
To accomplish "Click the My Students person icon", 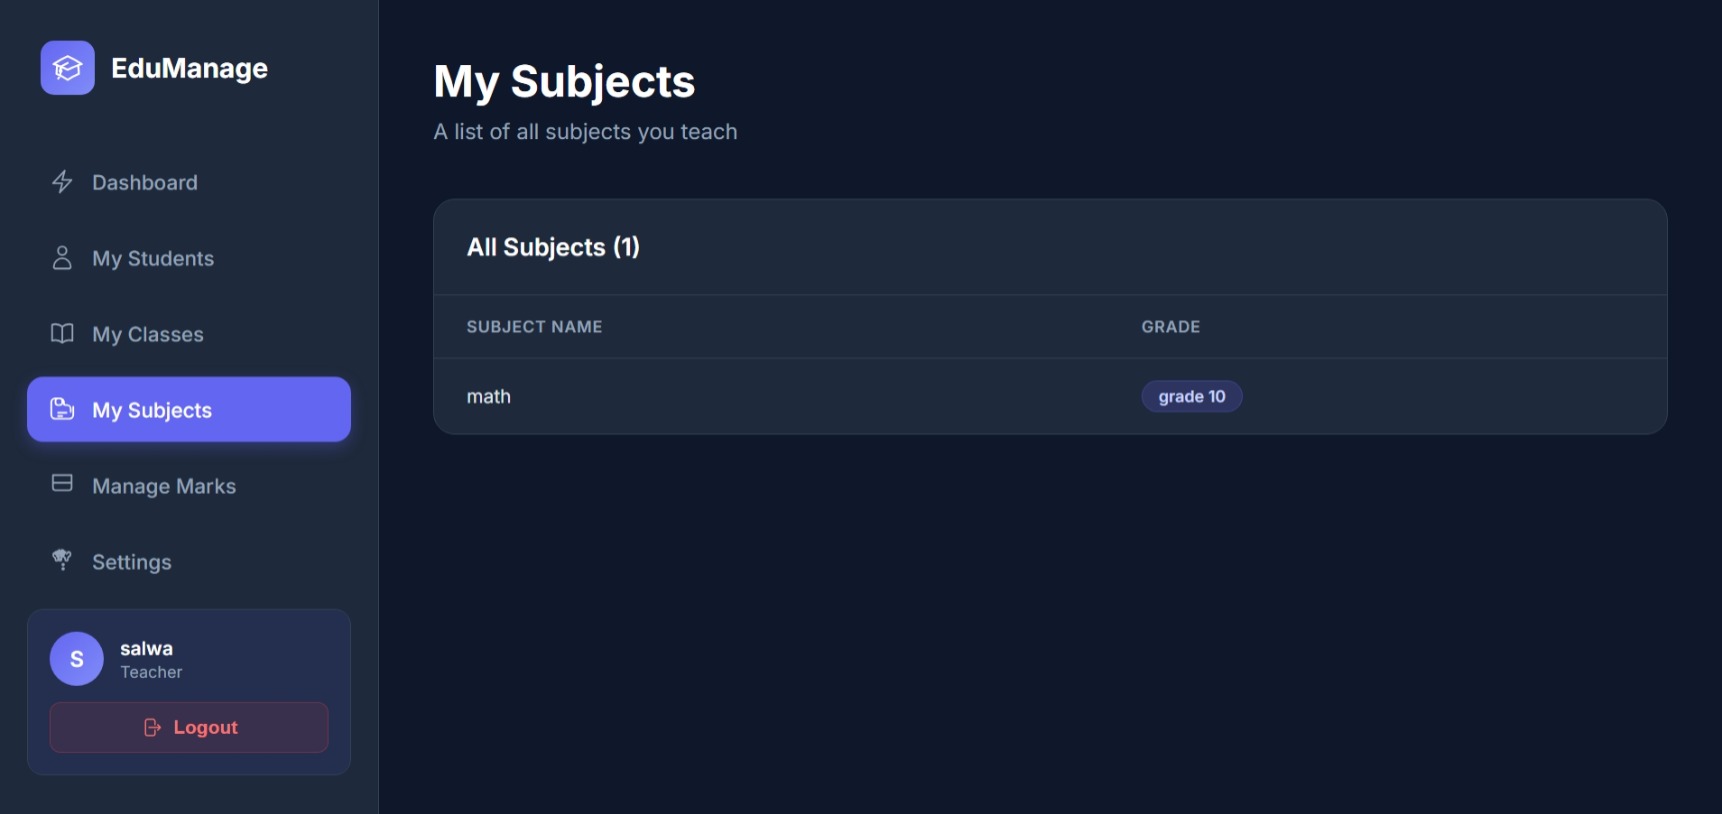I will click(62, 258).
